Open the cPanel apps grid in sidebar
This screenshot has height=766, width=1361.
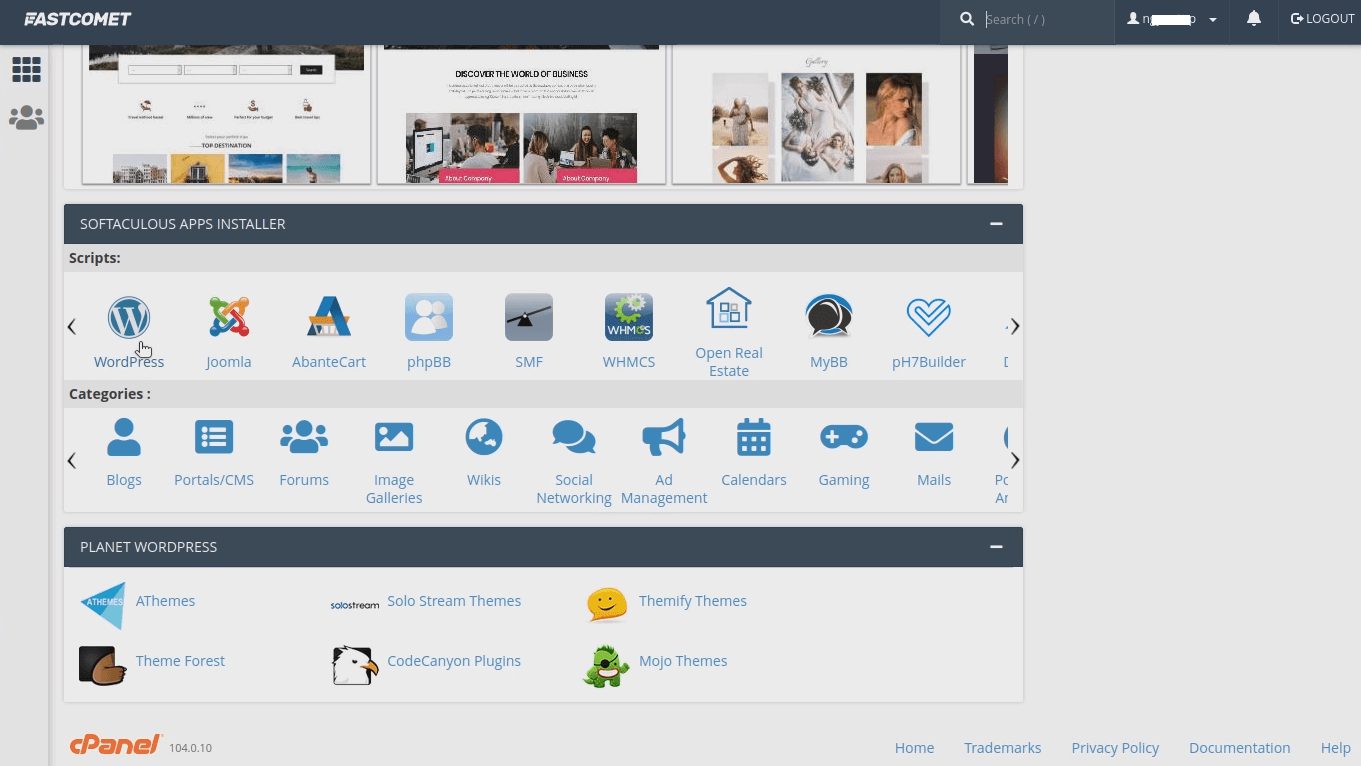click(26, 69)
